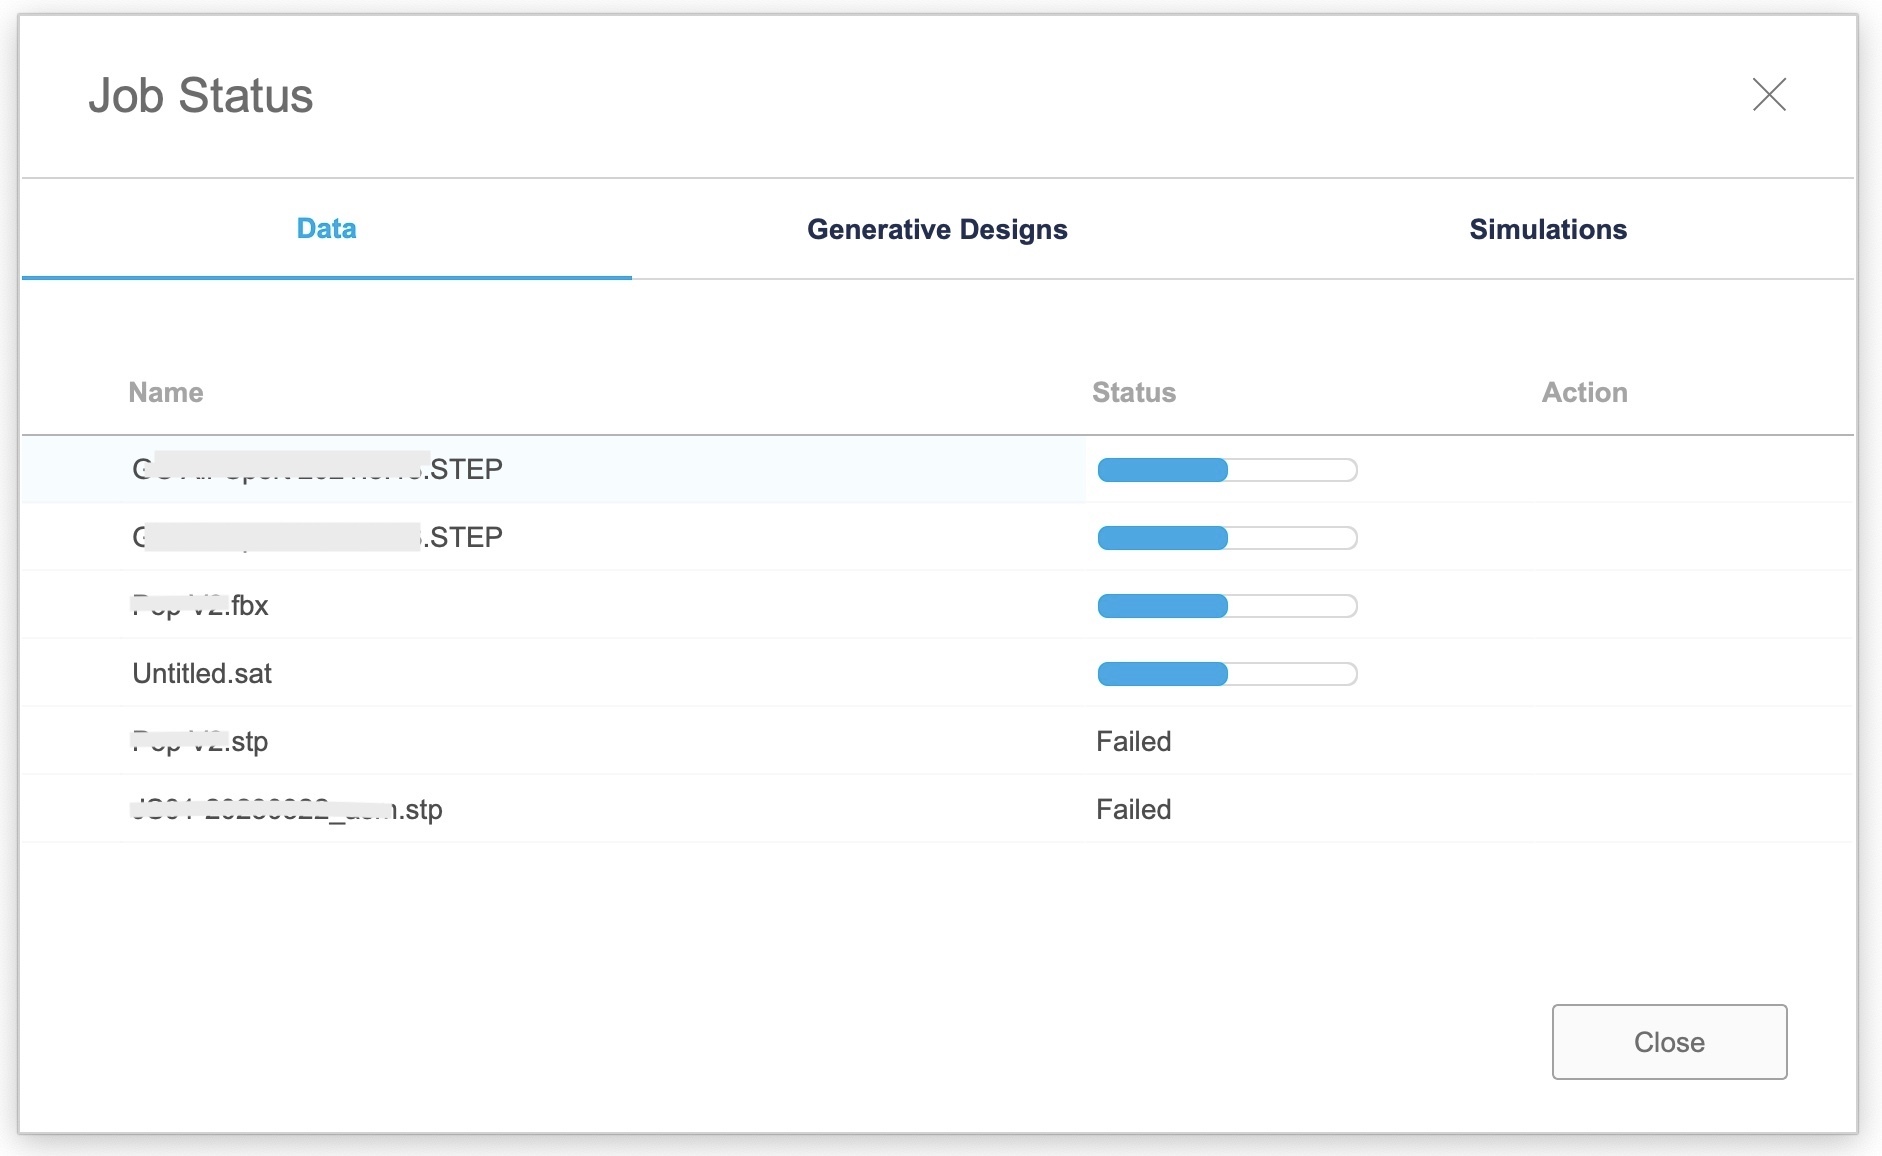
Task: Click the progress bar of the .fbx upload
Action: click(1227, 605)
